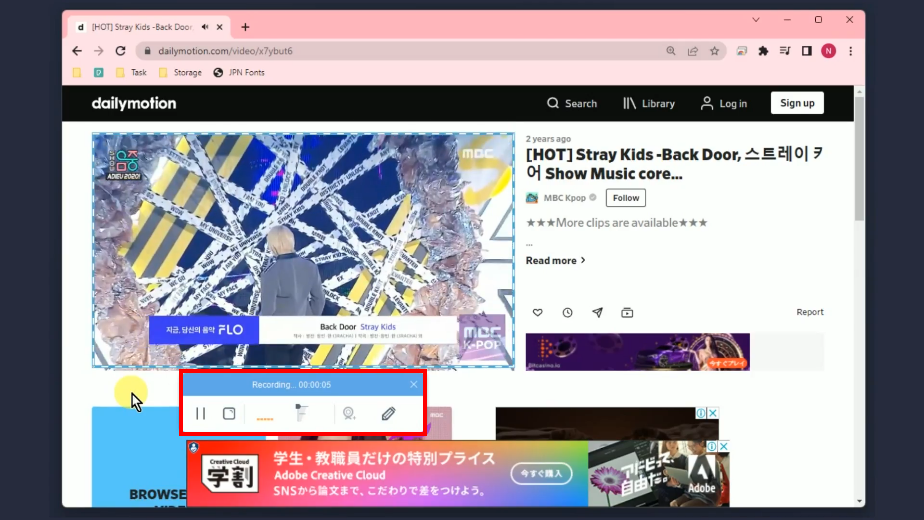Viewport: 924px width, 520px height.
Task: Share the video with paper plane icon
Action: (598, 312)
